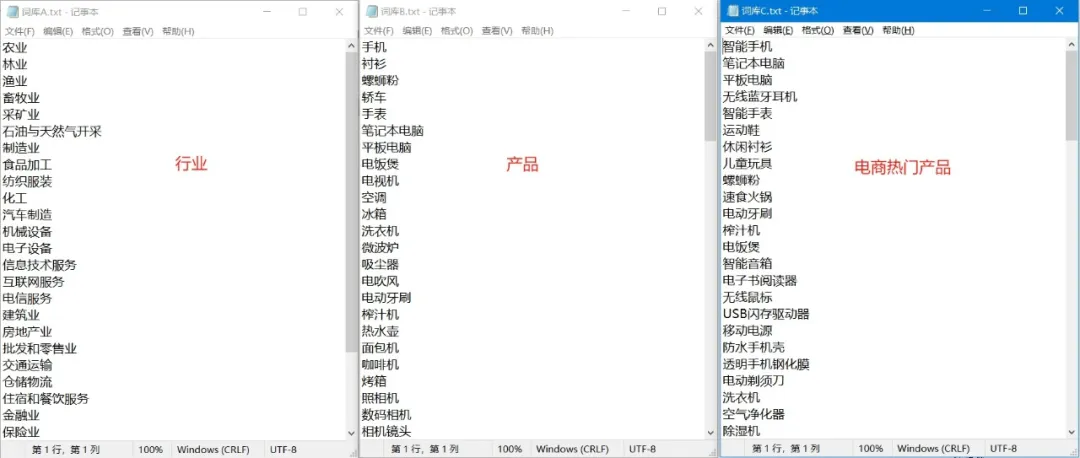The image size is (1080, 458).
Task: Click the line 互联网服务 in 词库A
Action: [x=34, y=282]
